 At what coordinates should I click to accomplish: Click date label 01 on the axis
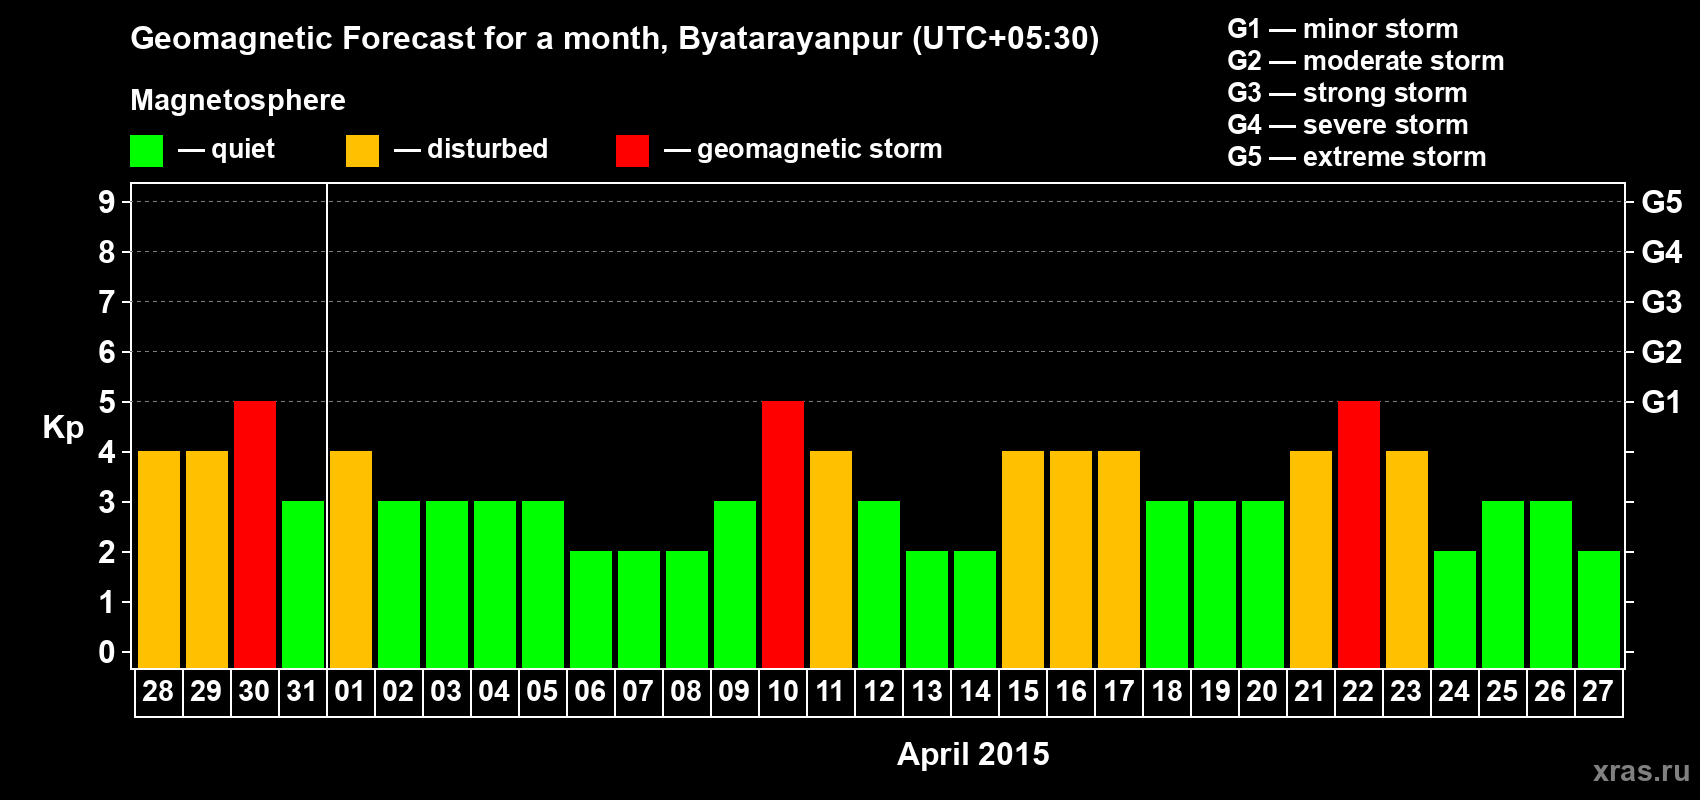350,692
